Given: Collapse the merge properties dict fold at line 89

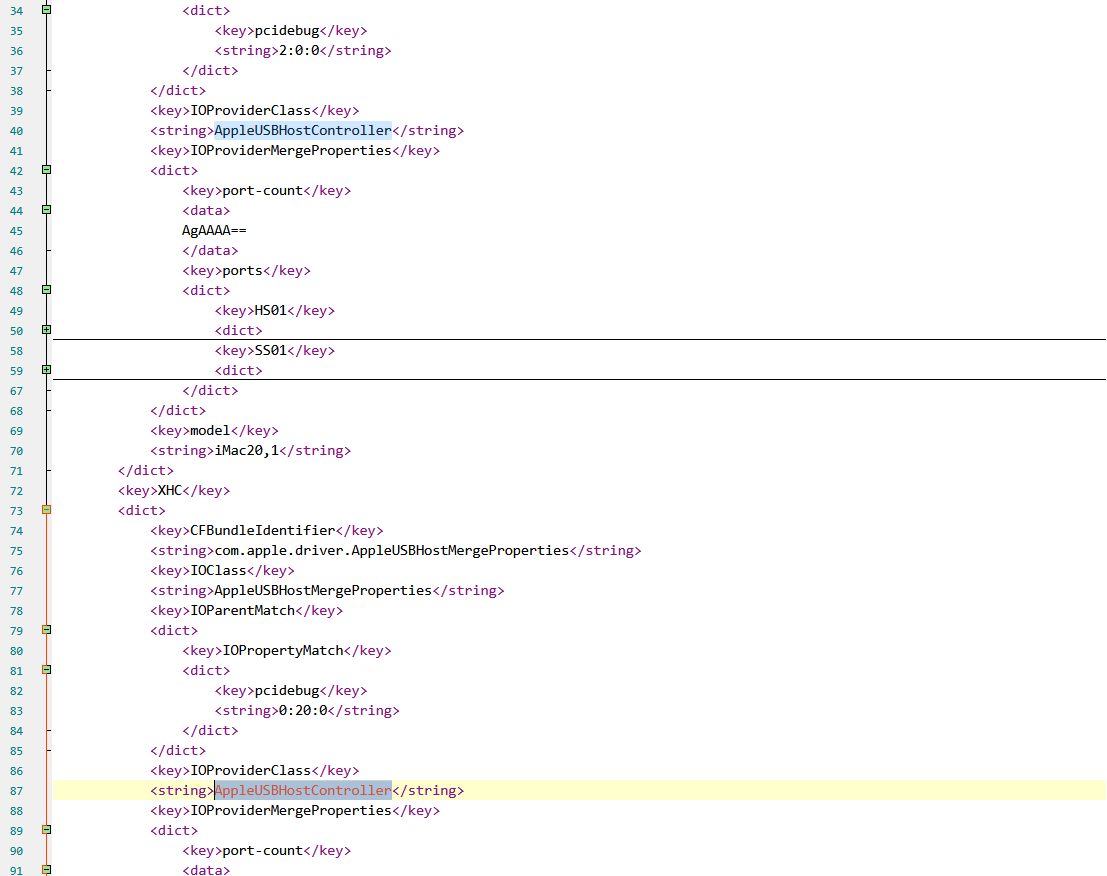Looking at the screenshot, I should (x=45, y=830).
